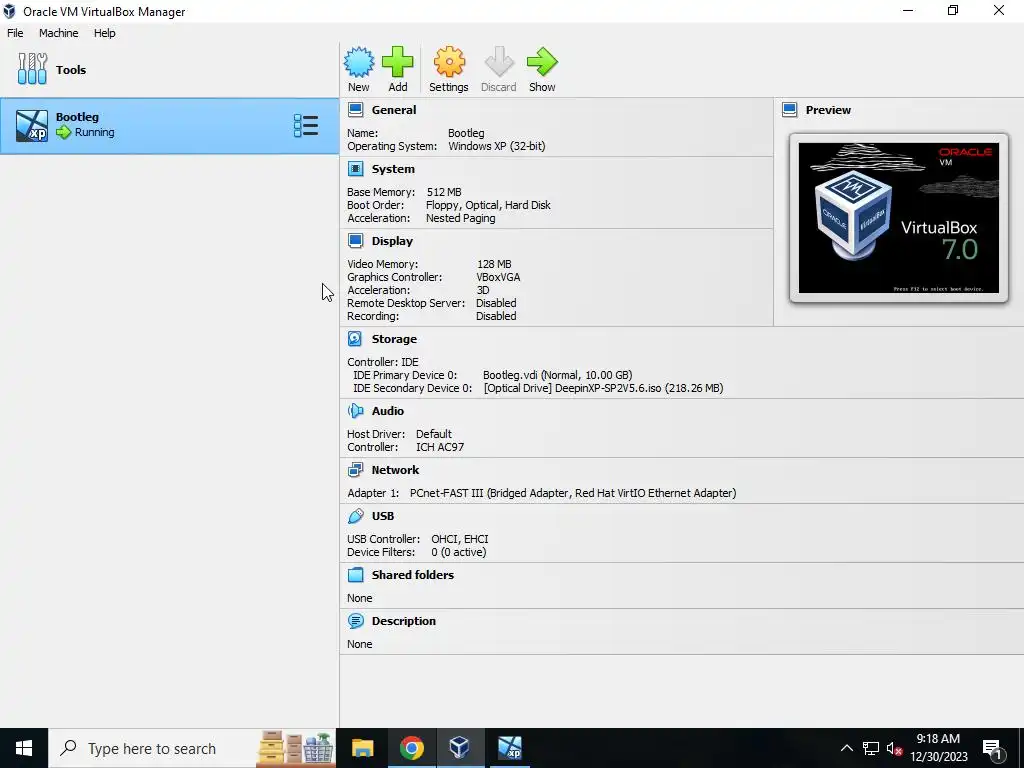Click the Description section heading
The image size is (1024, 768).
point(404,621)
